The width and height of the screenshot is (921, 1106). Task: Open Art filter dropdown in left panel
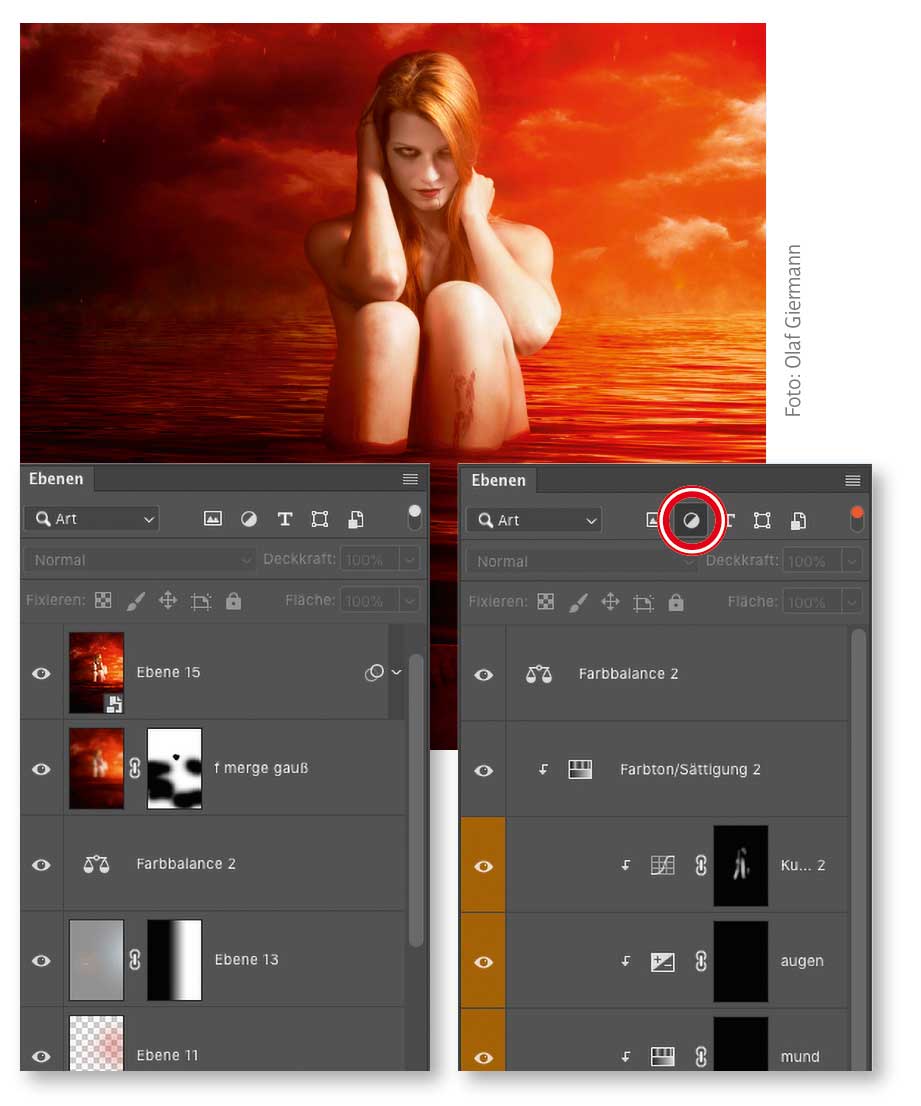click(x=92, y=519)
